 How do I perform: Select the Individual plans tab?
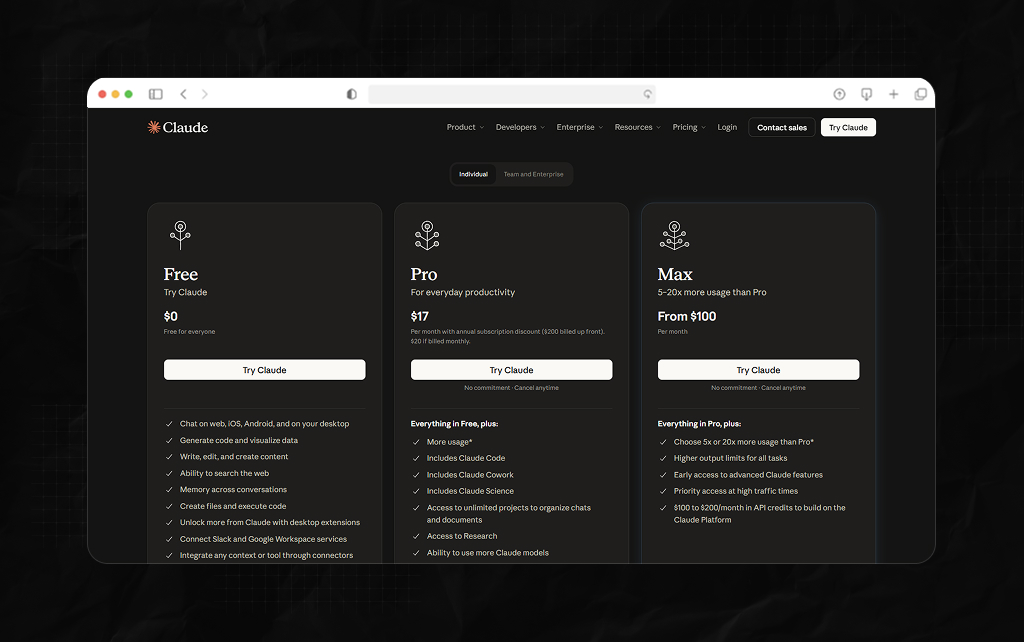click(x=473, y=174)
